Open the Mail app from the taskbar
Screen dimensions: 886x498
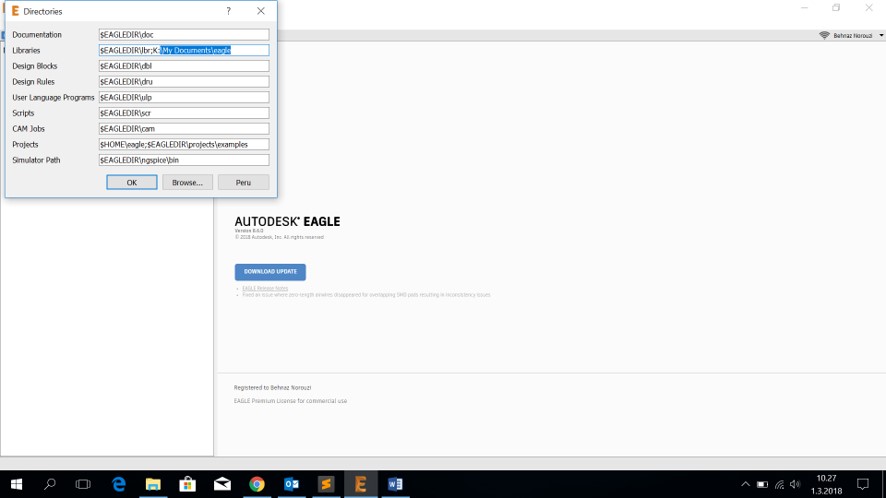point(222,484)
